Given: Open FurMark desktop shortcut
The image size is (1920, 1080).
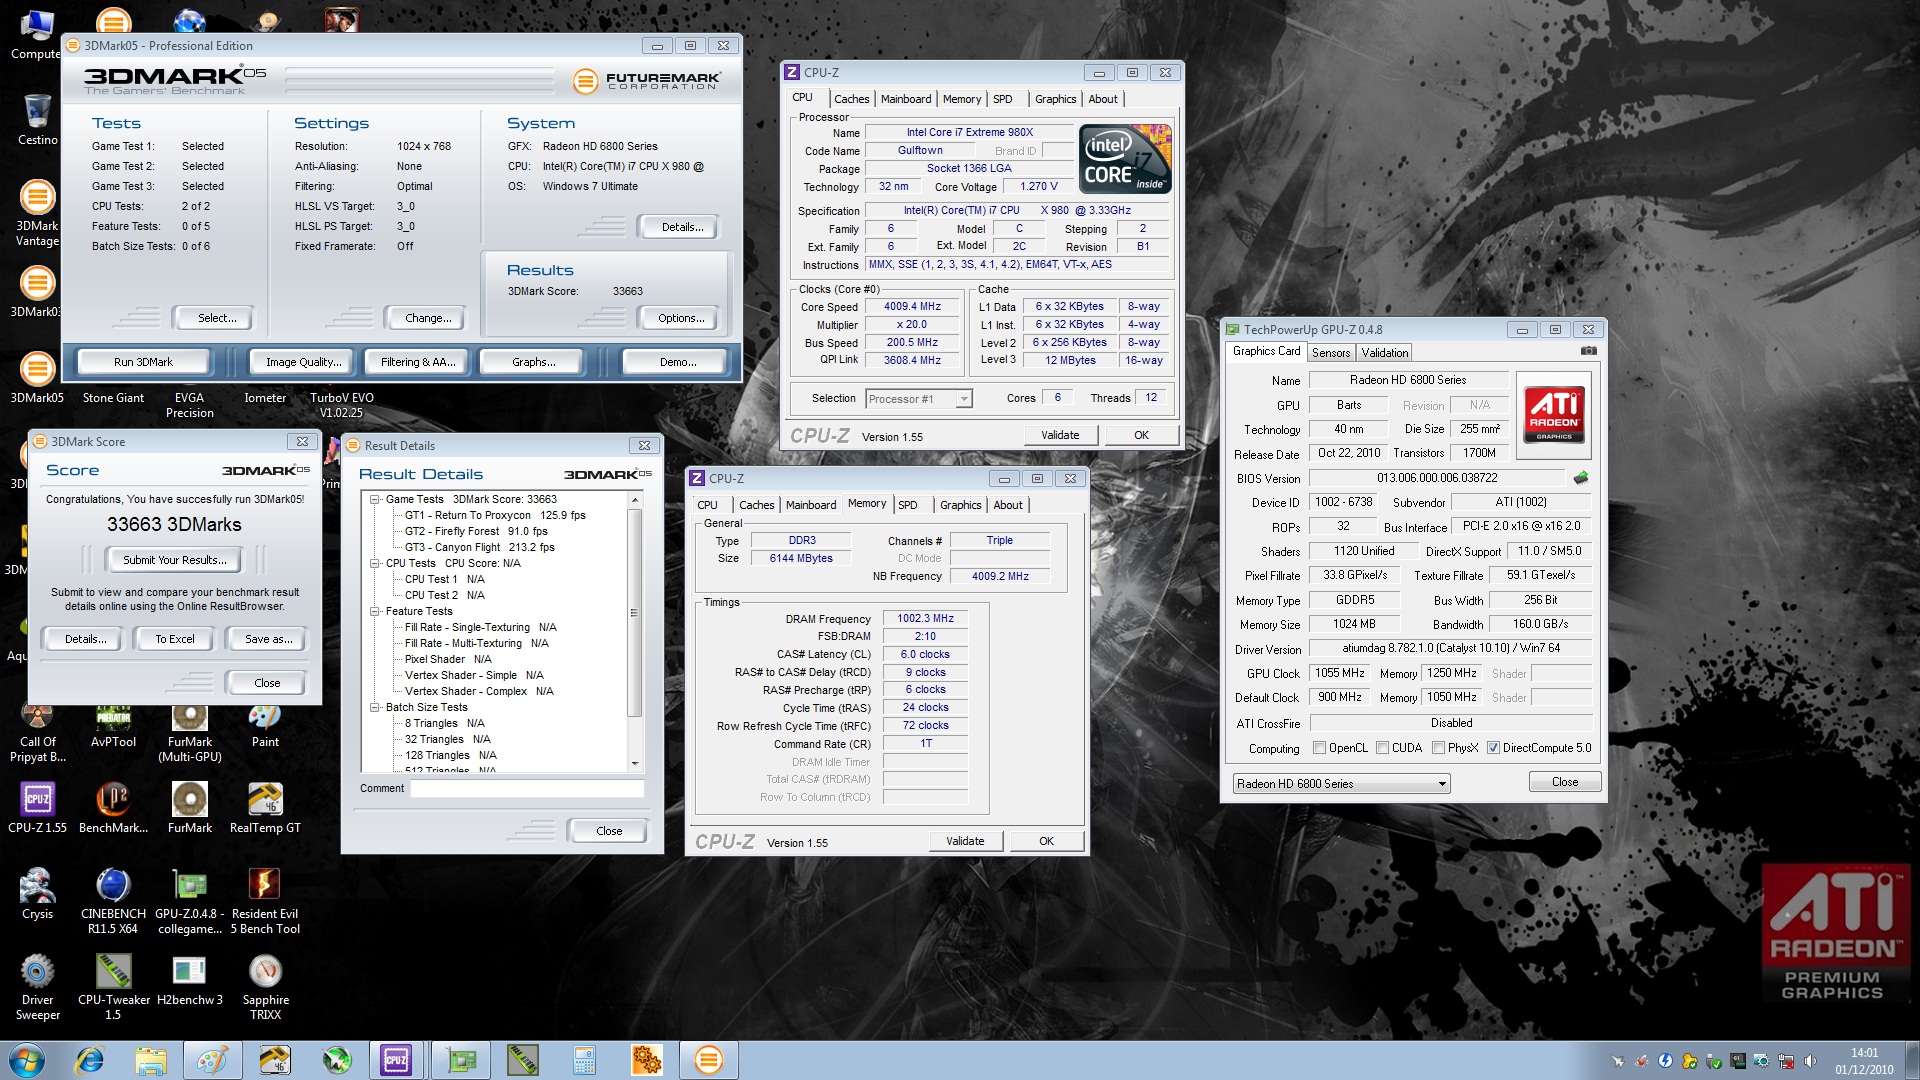Looking at the screenshot, I should (189, 800).
